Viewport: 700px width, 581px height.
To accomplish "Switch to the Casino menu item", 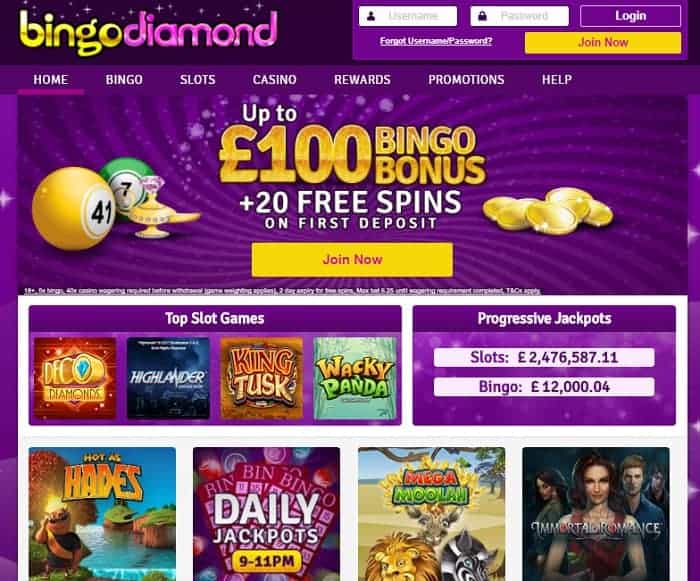I will click(274, 79).
